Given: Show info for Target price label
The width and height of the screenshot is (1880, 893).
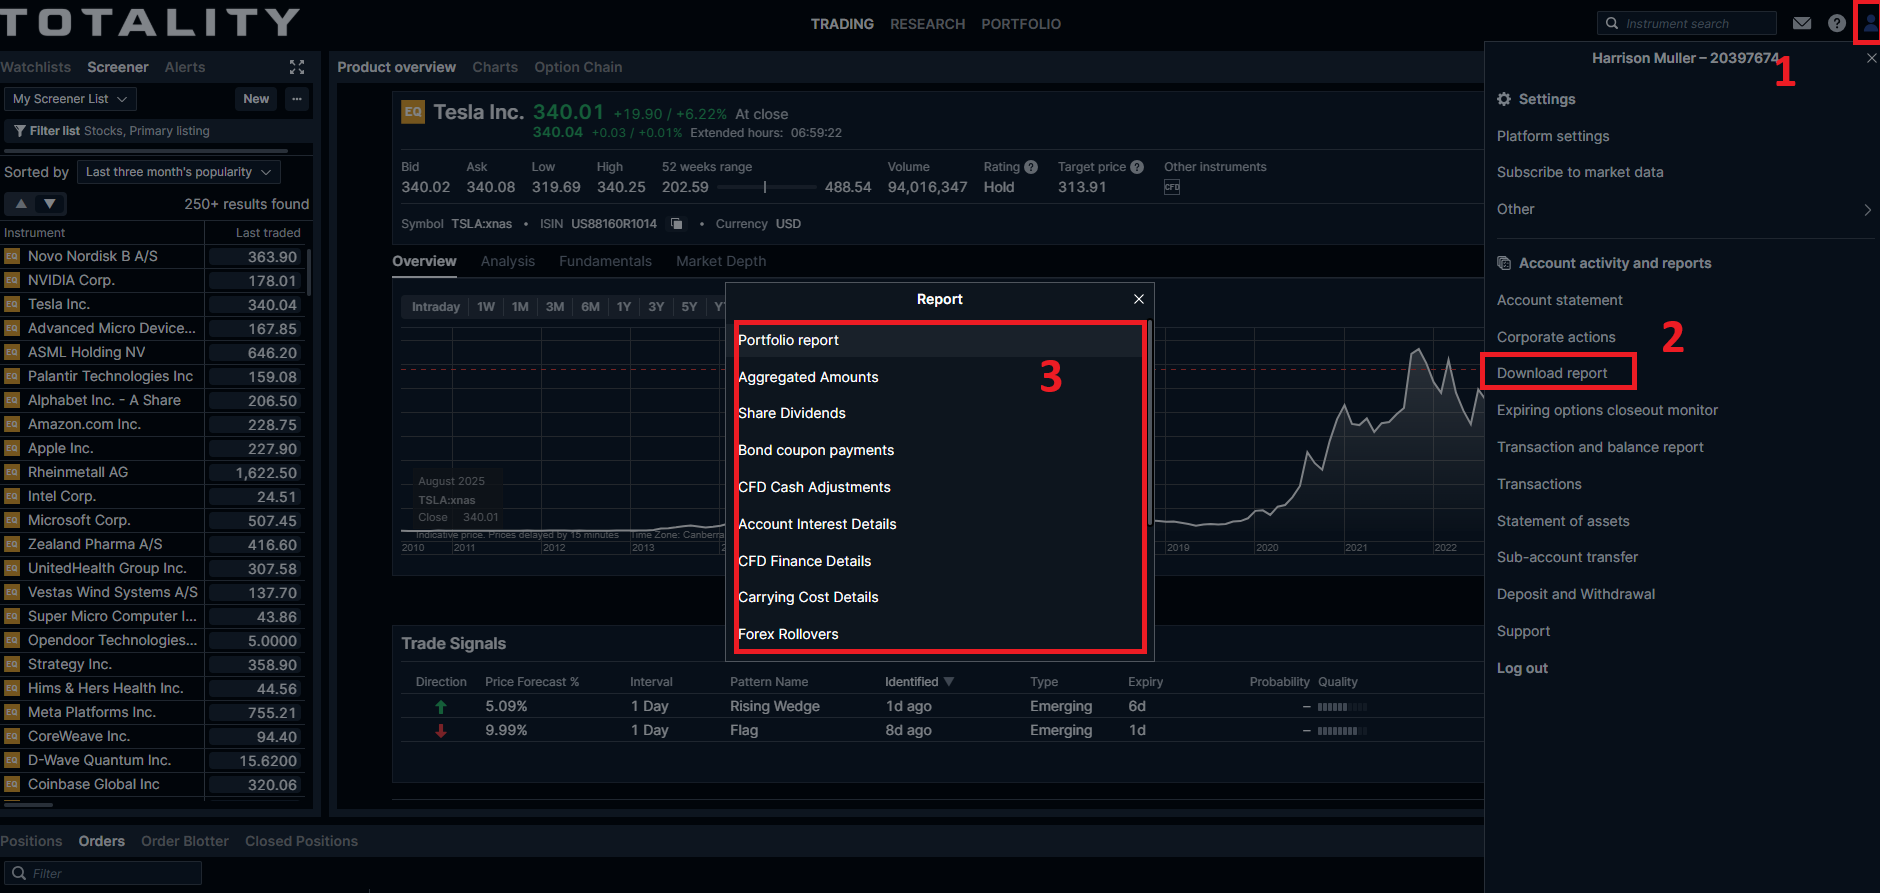Looking at the screenshot, I should click(x=1137, y=167).
